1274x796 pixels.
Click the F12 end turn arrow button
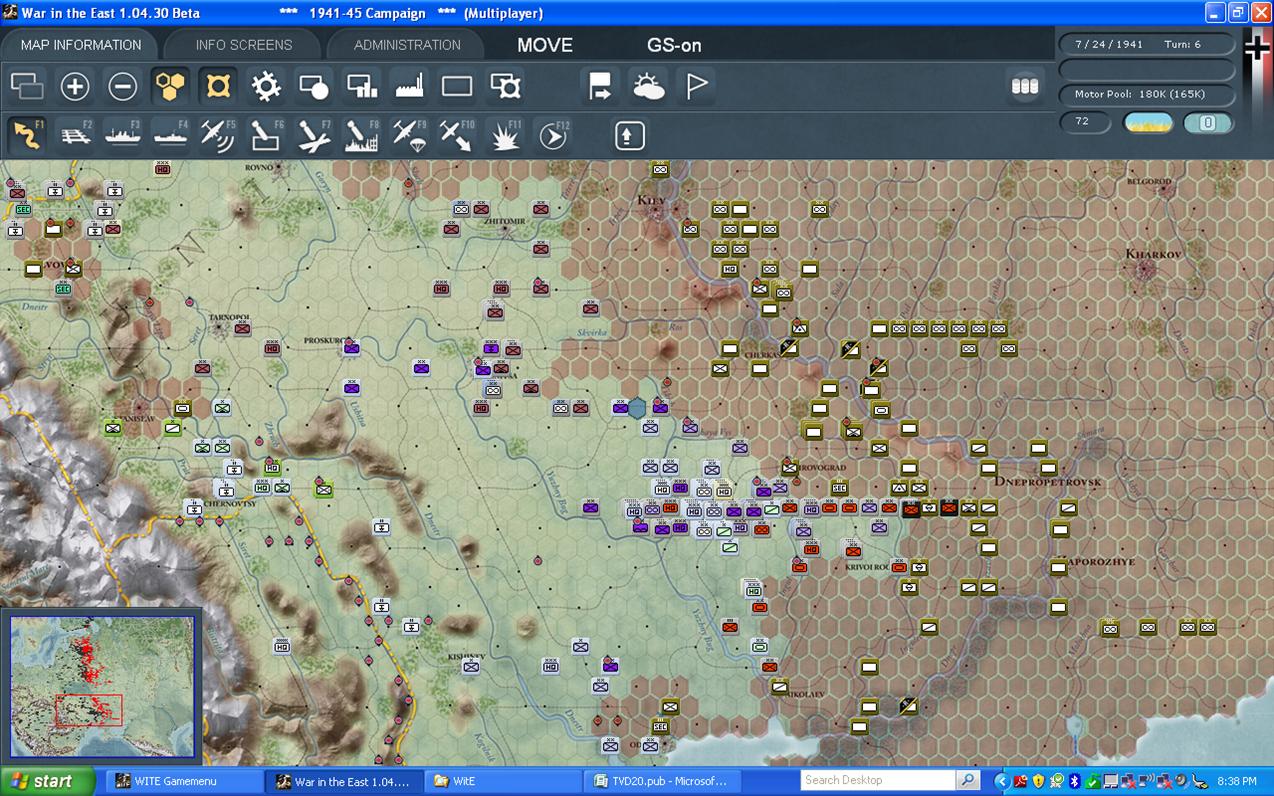[x=553, y=135]
